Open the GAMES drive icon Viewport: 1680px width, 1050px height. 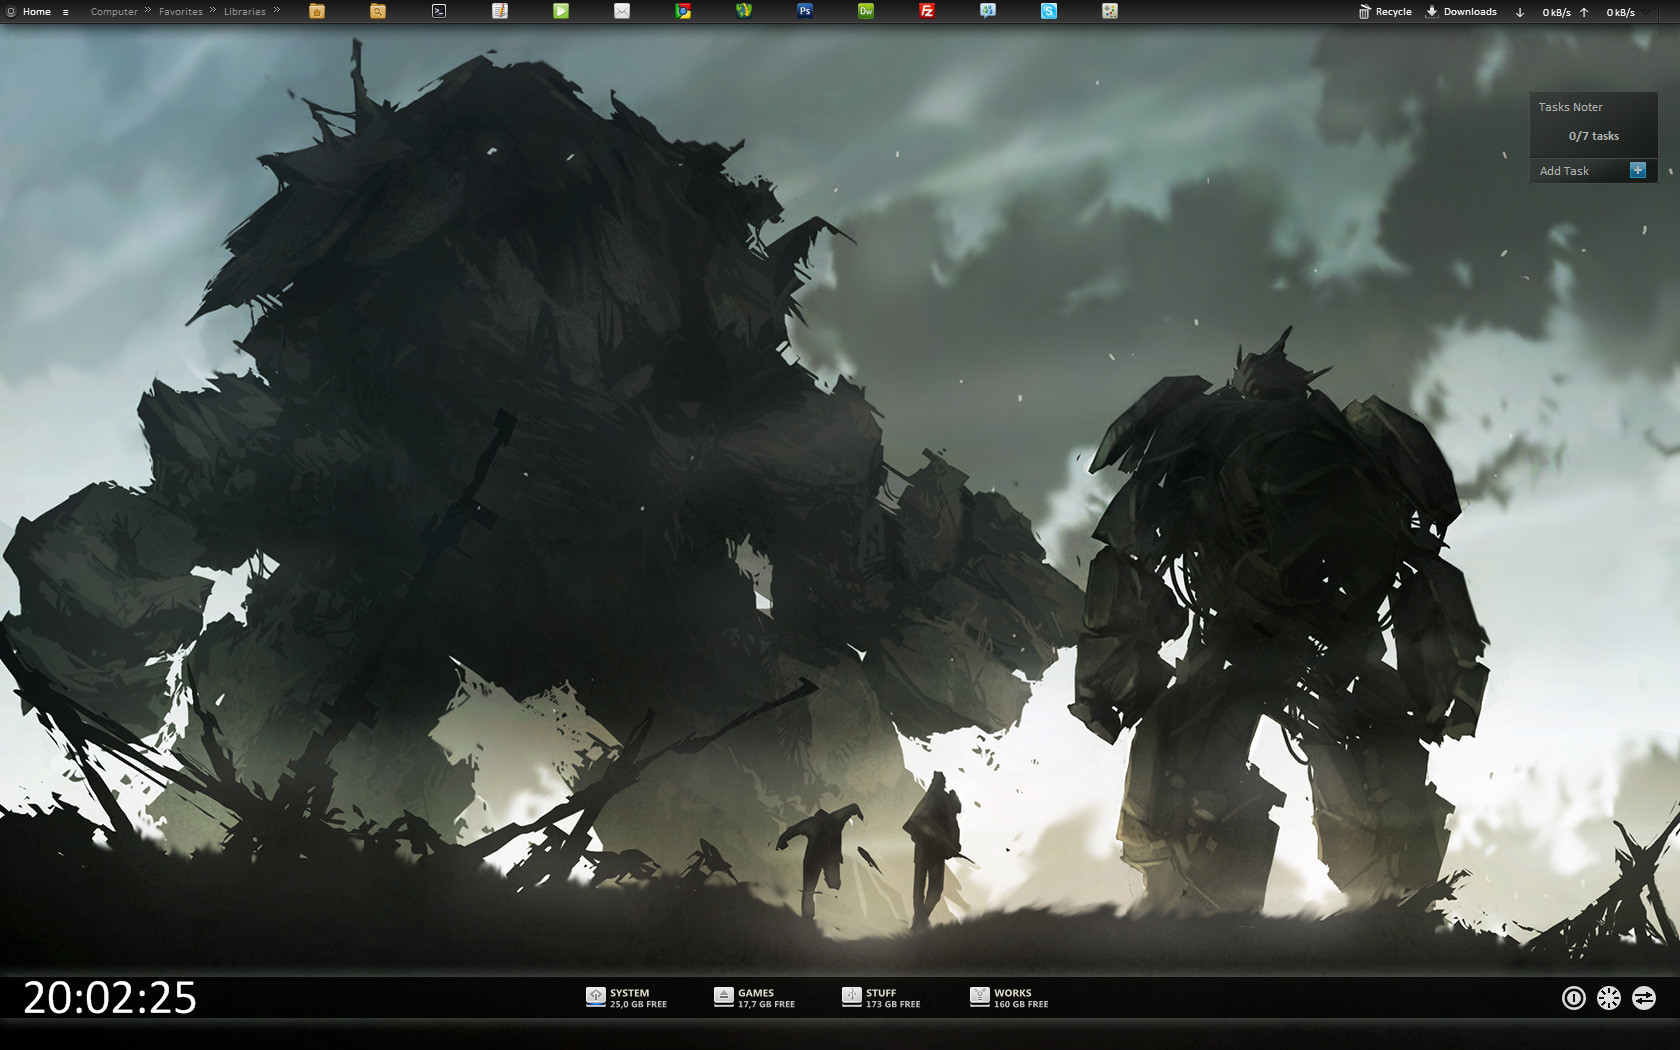click(x=724, y=997)
